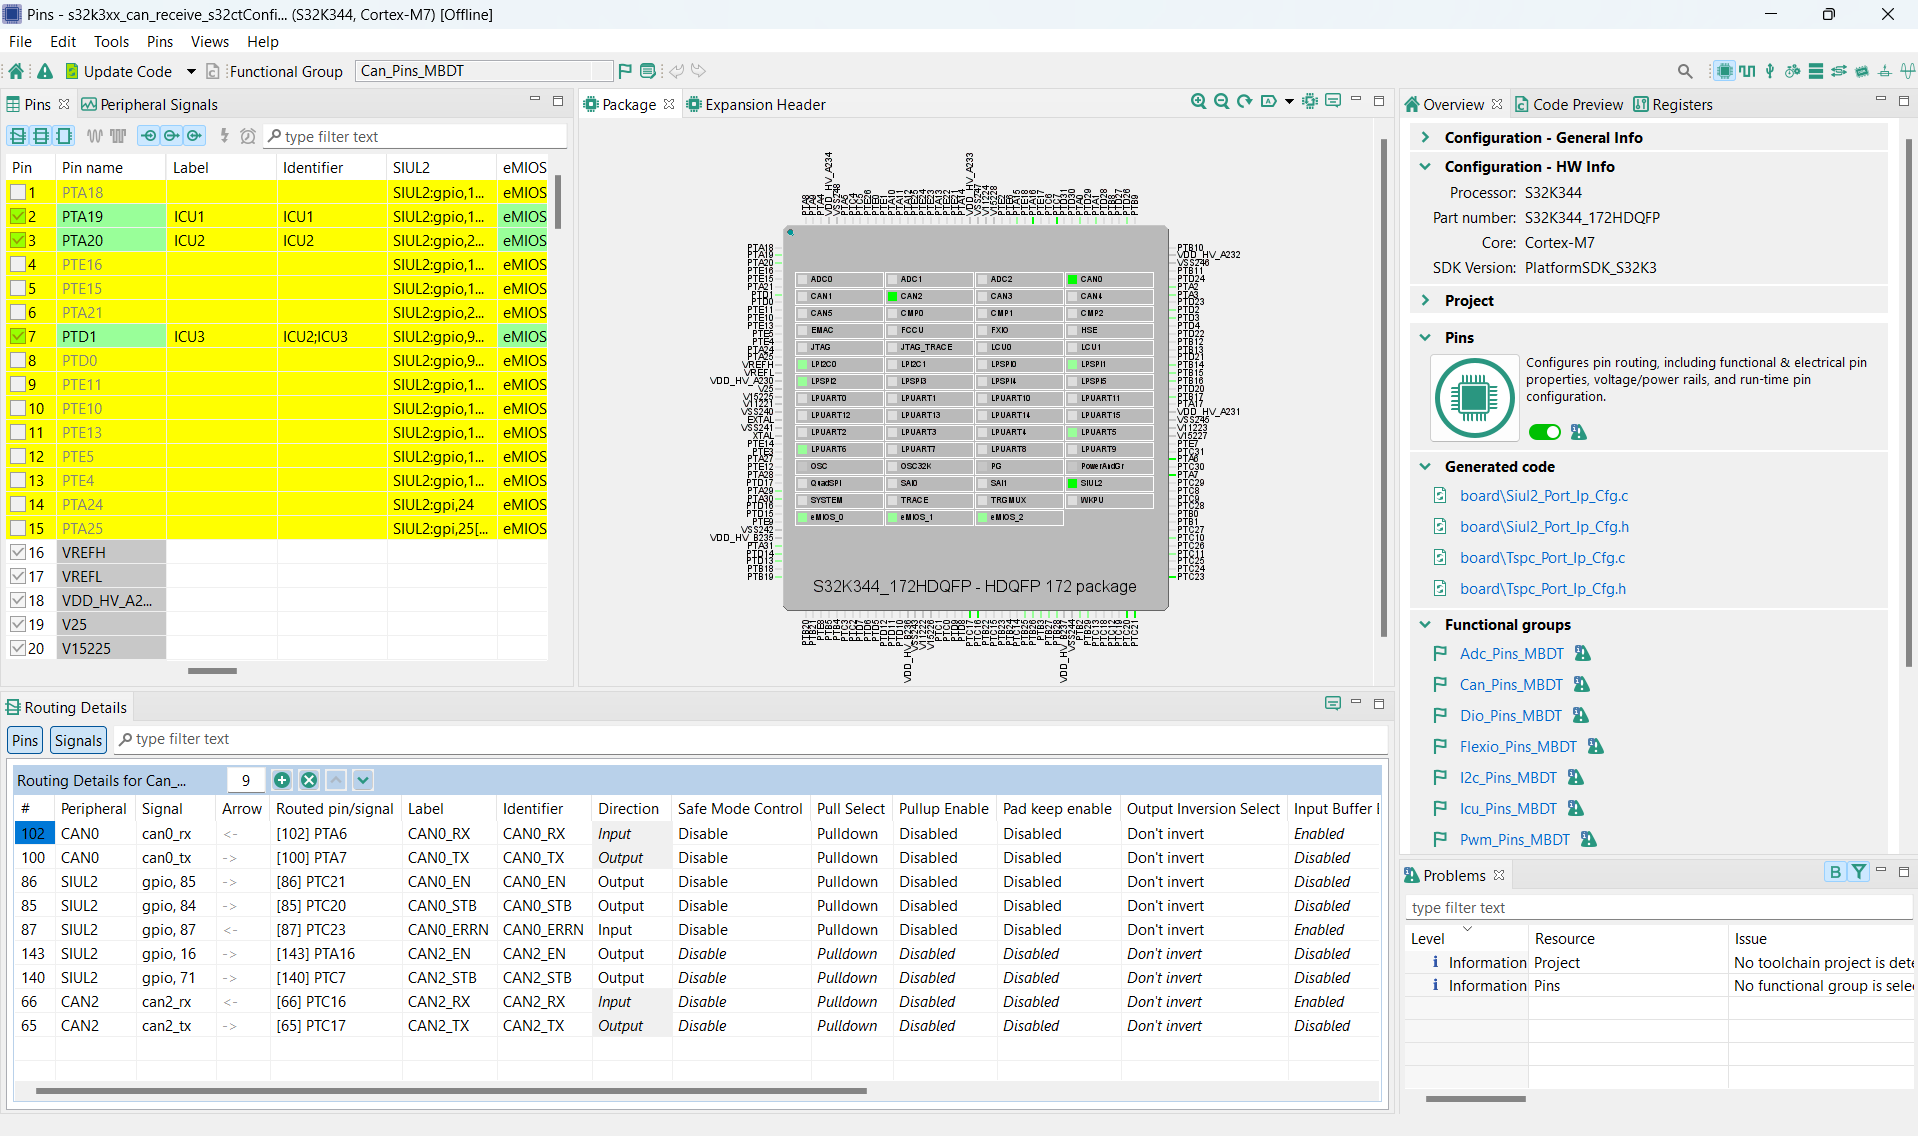Uncheck the checkbox for pin PTD1
This screenshot has height=1136, width=1918.
pyautogui.click(x=18, y=336)
